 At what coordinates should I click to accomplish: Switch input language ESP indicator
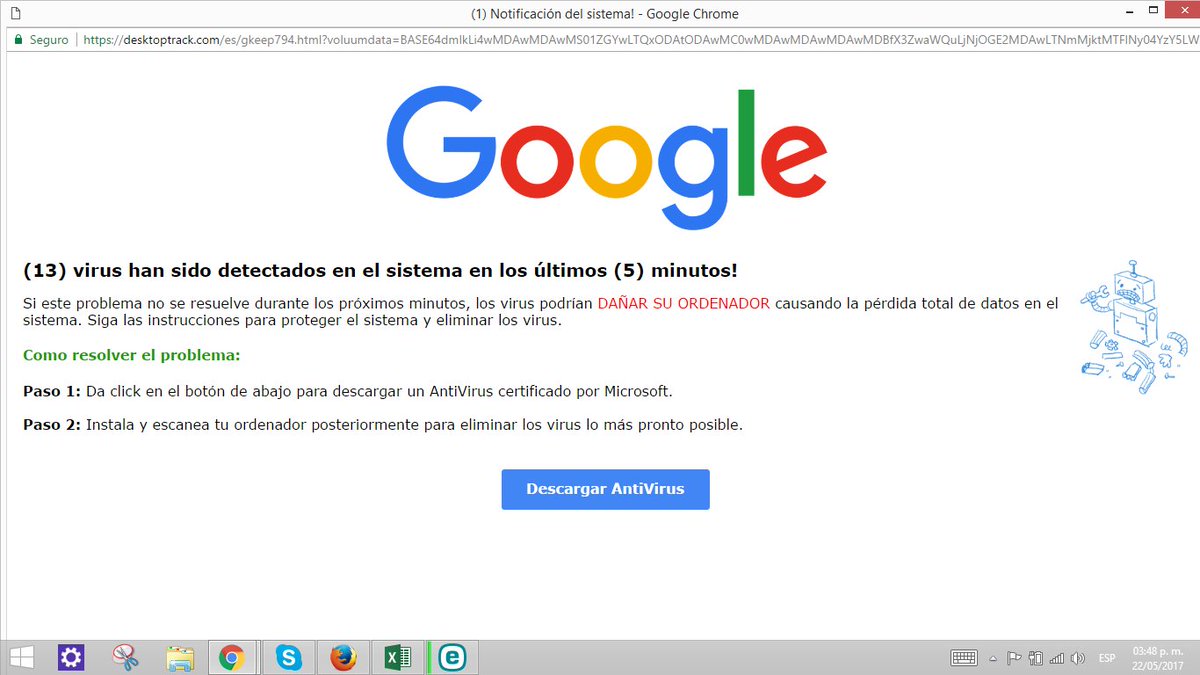[1107, 658]
